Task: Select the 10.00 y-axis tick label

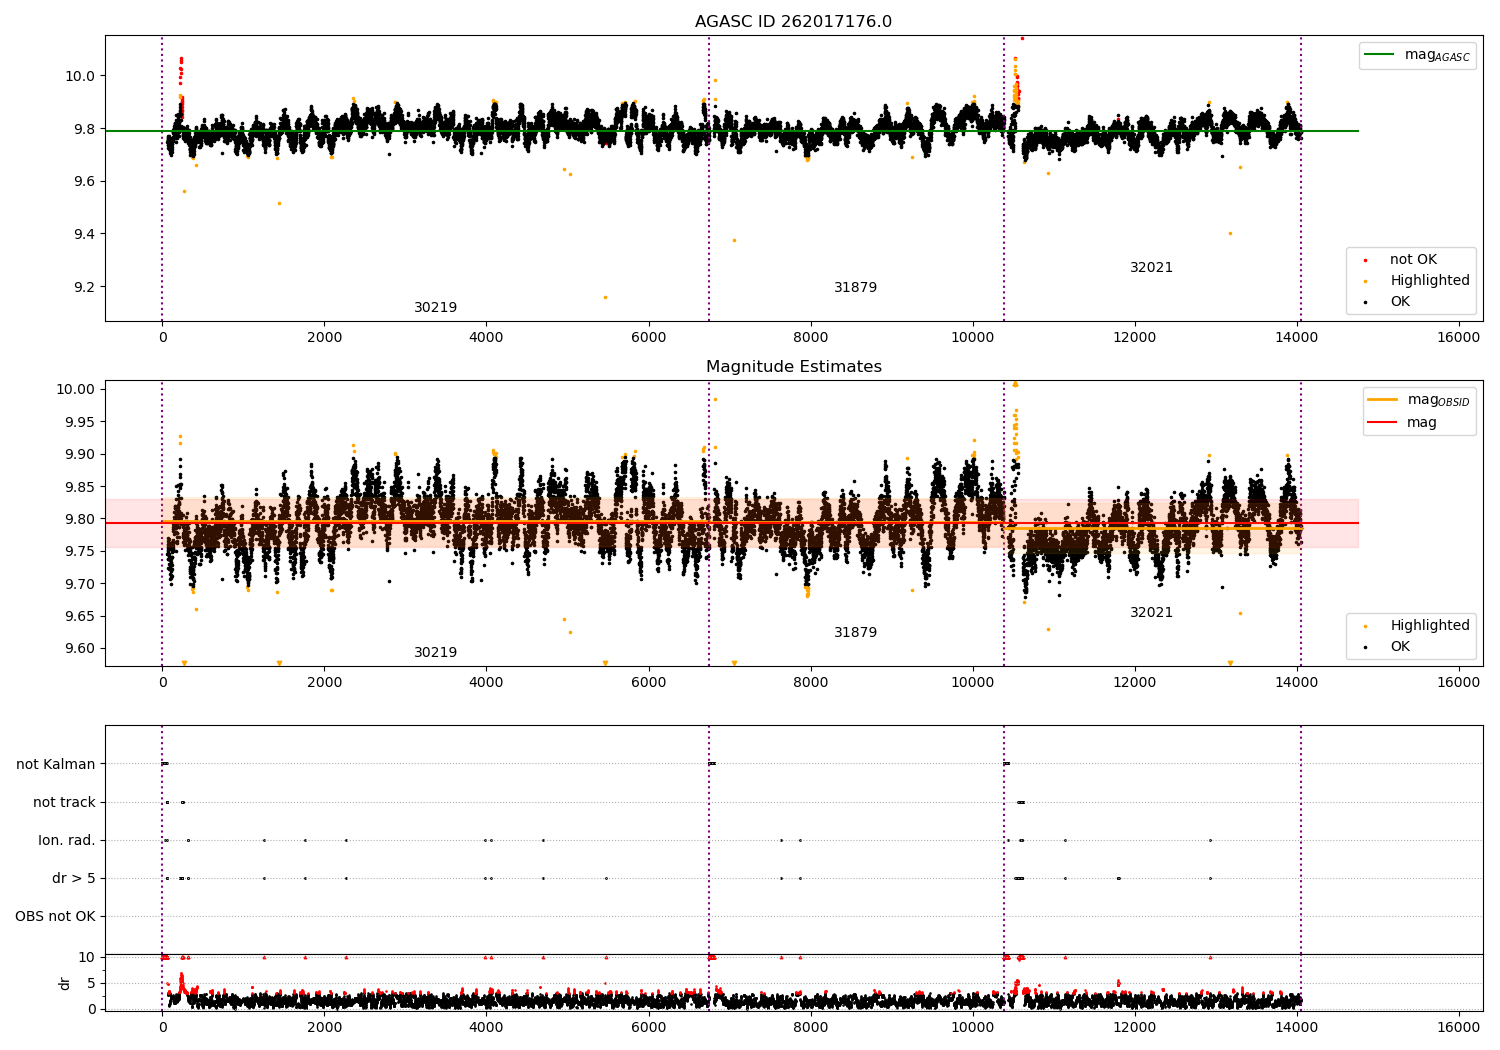Action: 77,389
